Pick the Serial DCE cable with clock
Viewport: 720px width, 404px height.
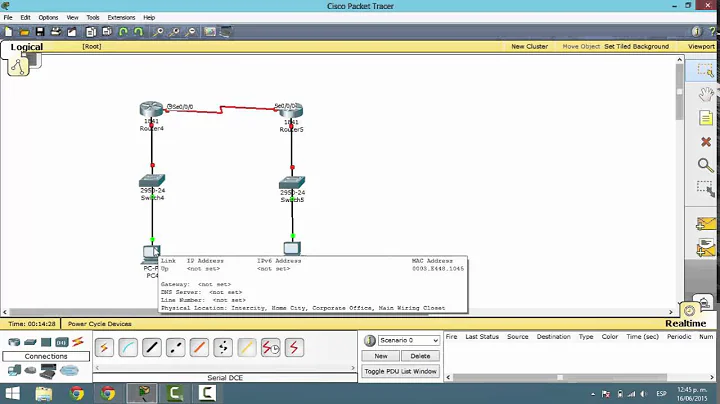(x=270, y=348)
